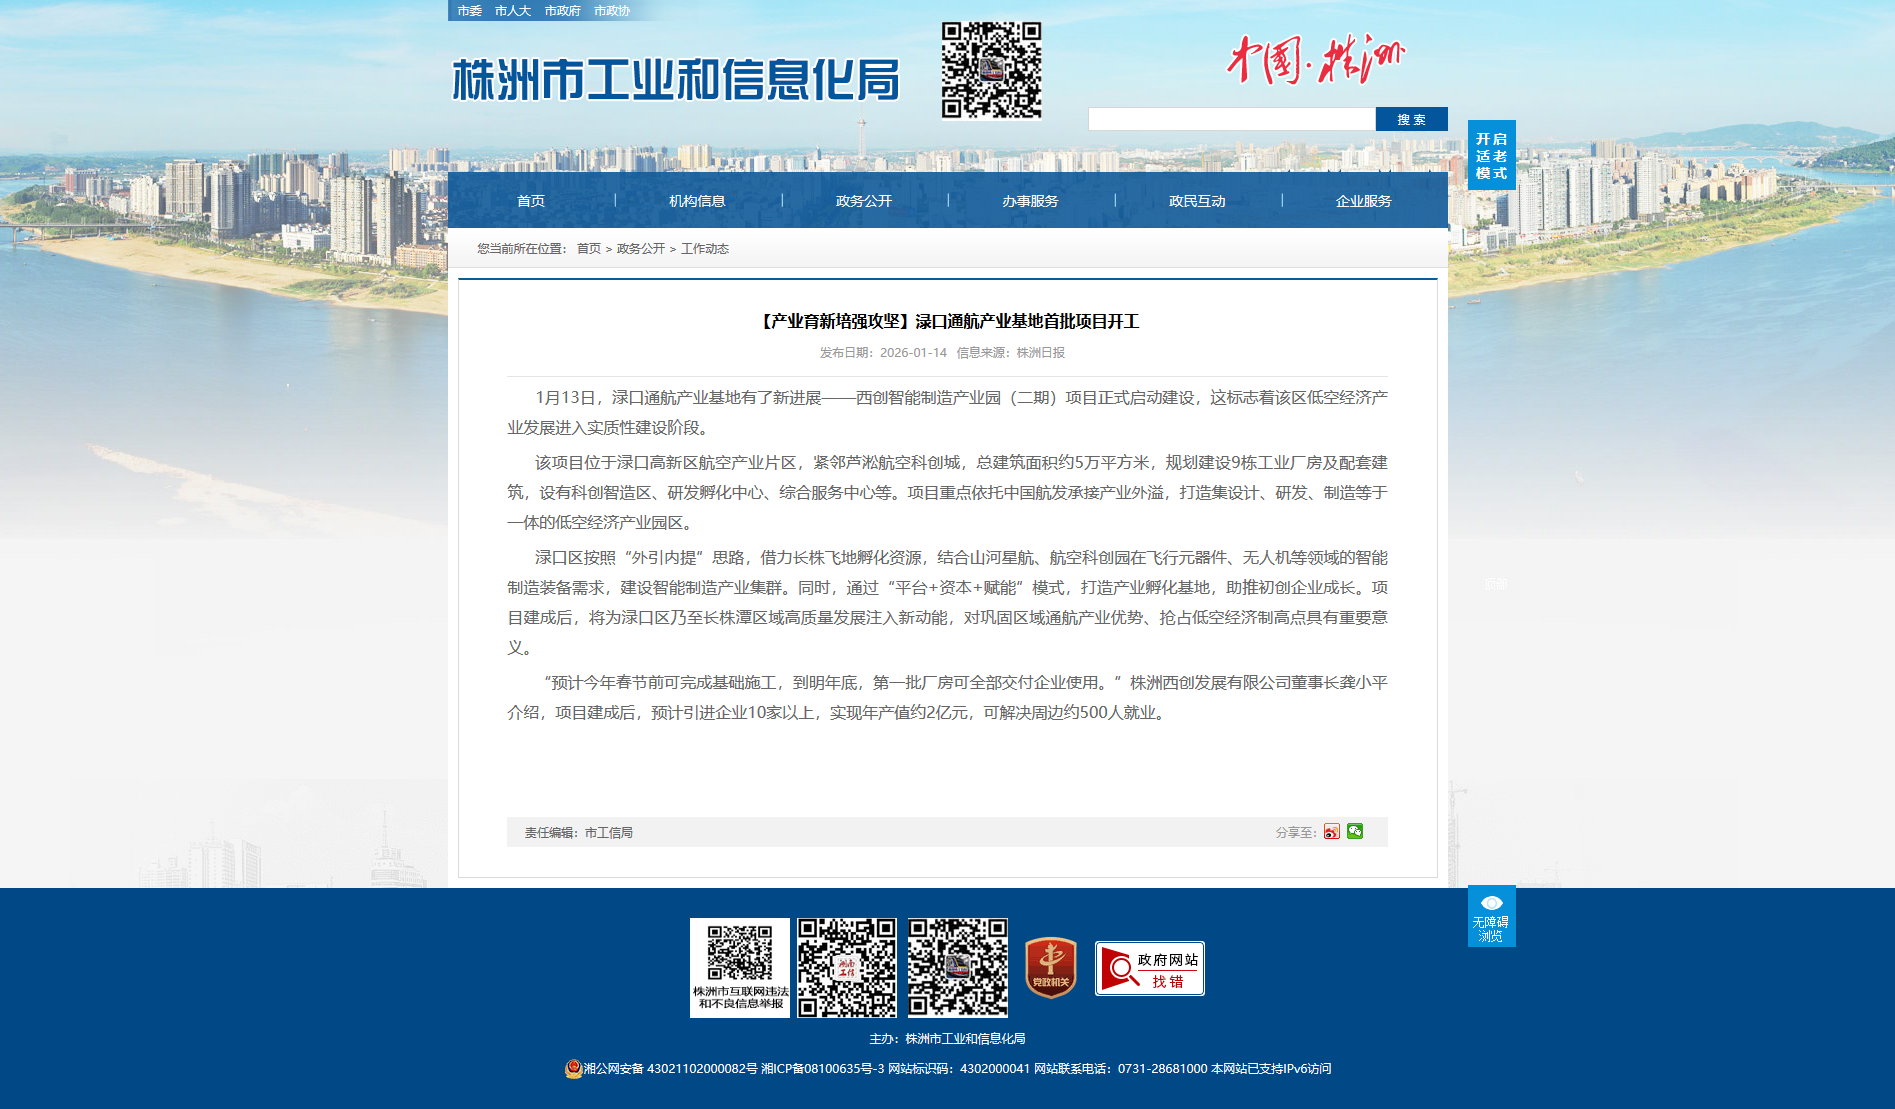Go to 工作动态 in breadcrumb
This screenshot has width=1895, height=1109.
click(x=705, y=249)
